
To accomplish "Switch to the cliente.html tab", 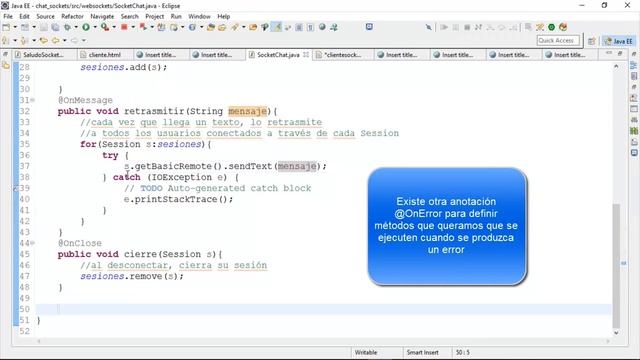I will [x=104, y=55].
